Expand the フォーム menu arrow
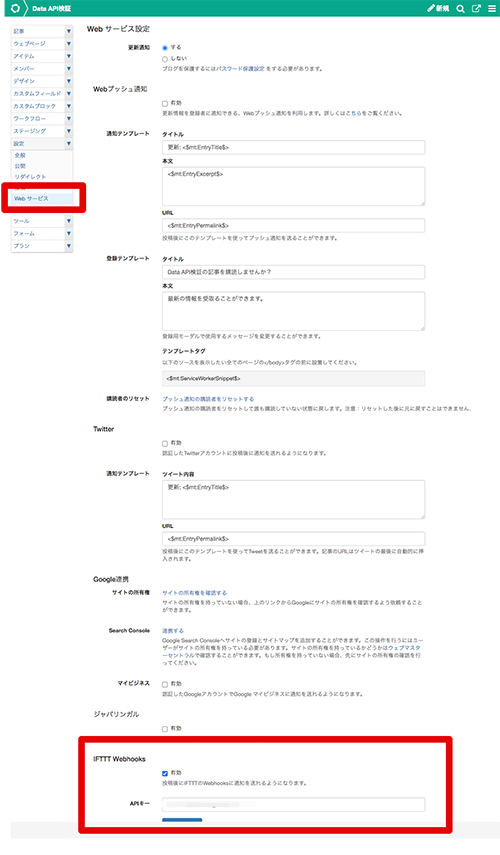 click(x=69, y=233)
